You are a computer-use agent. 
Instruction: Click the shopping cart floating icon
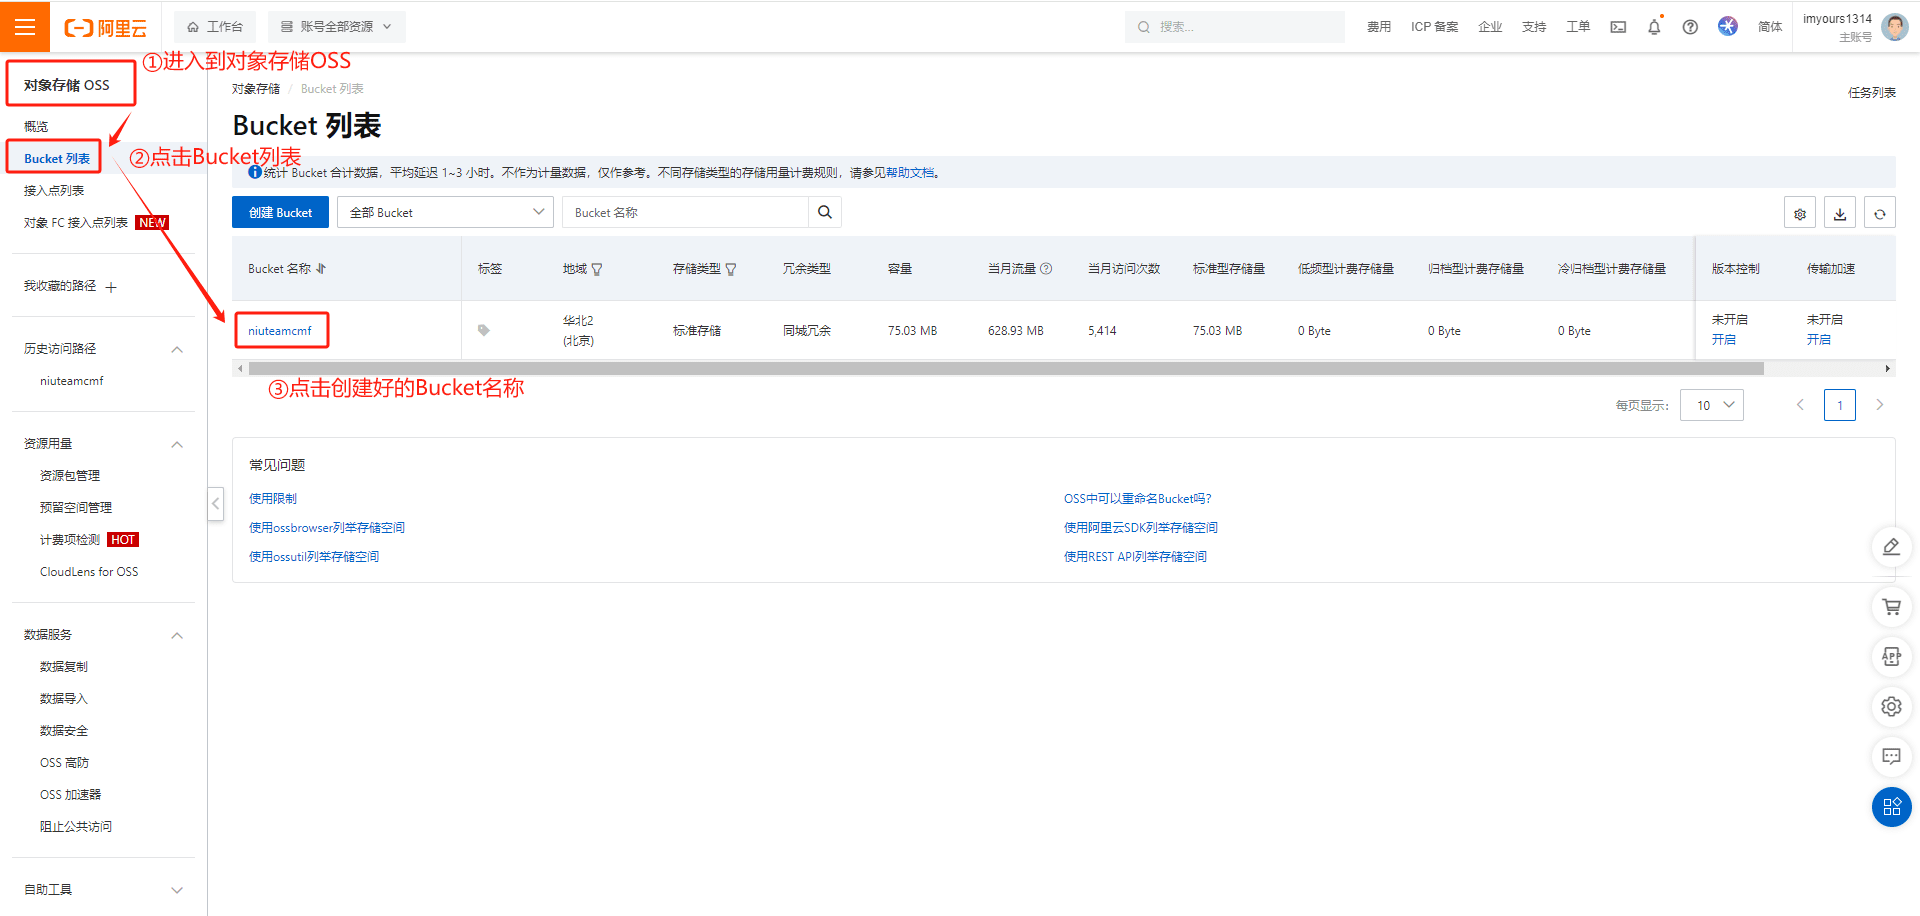[x=1891, y=607]
